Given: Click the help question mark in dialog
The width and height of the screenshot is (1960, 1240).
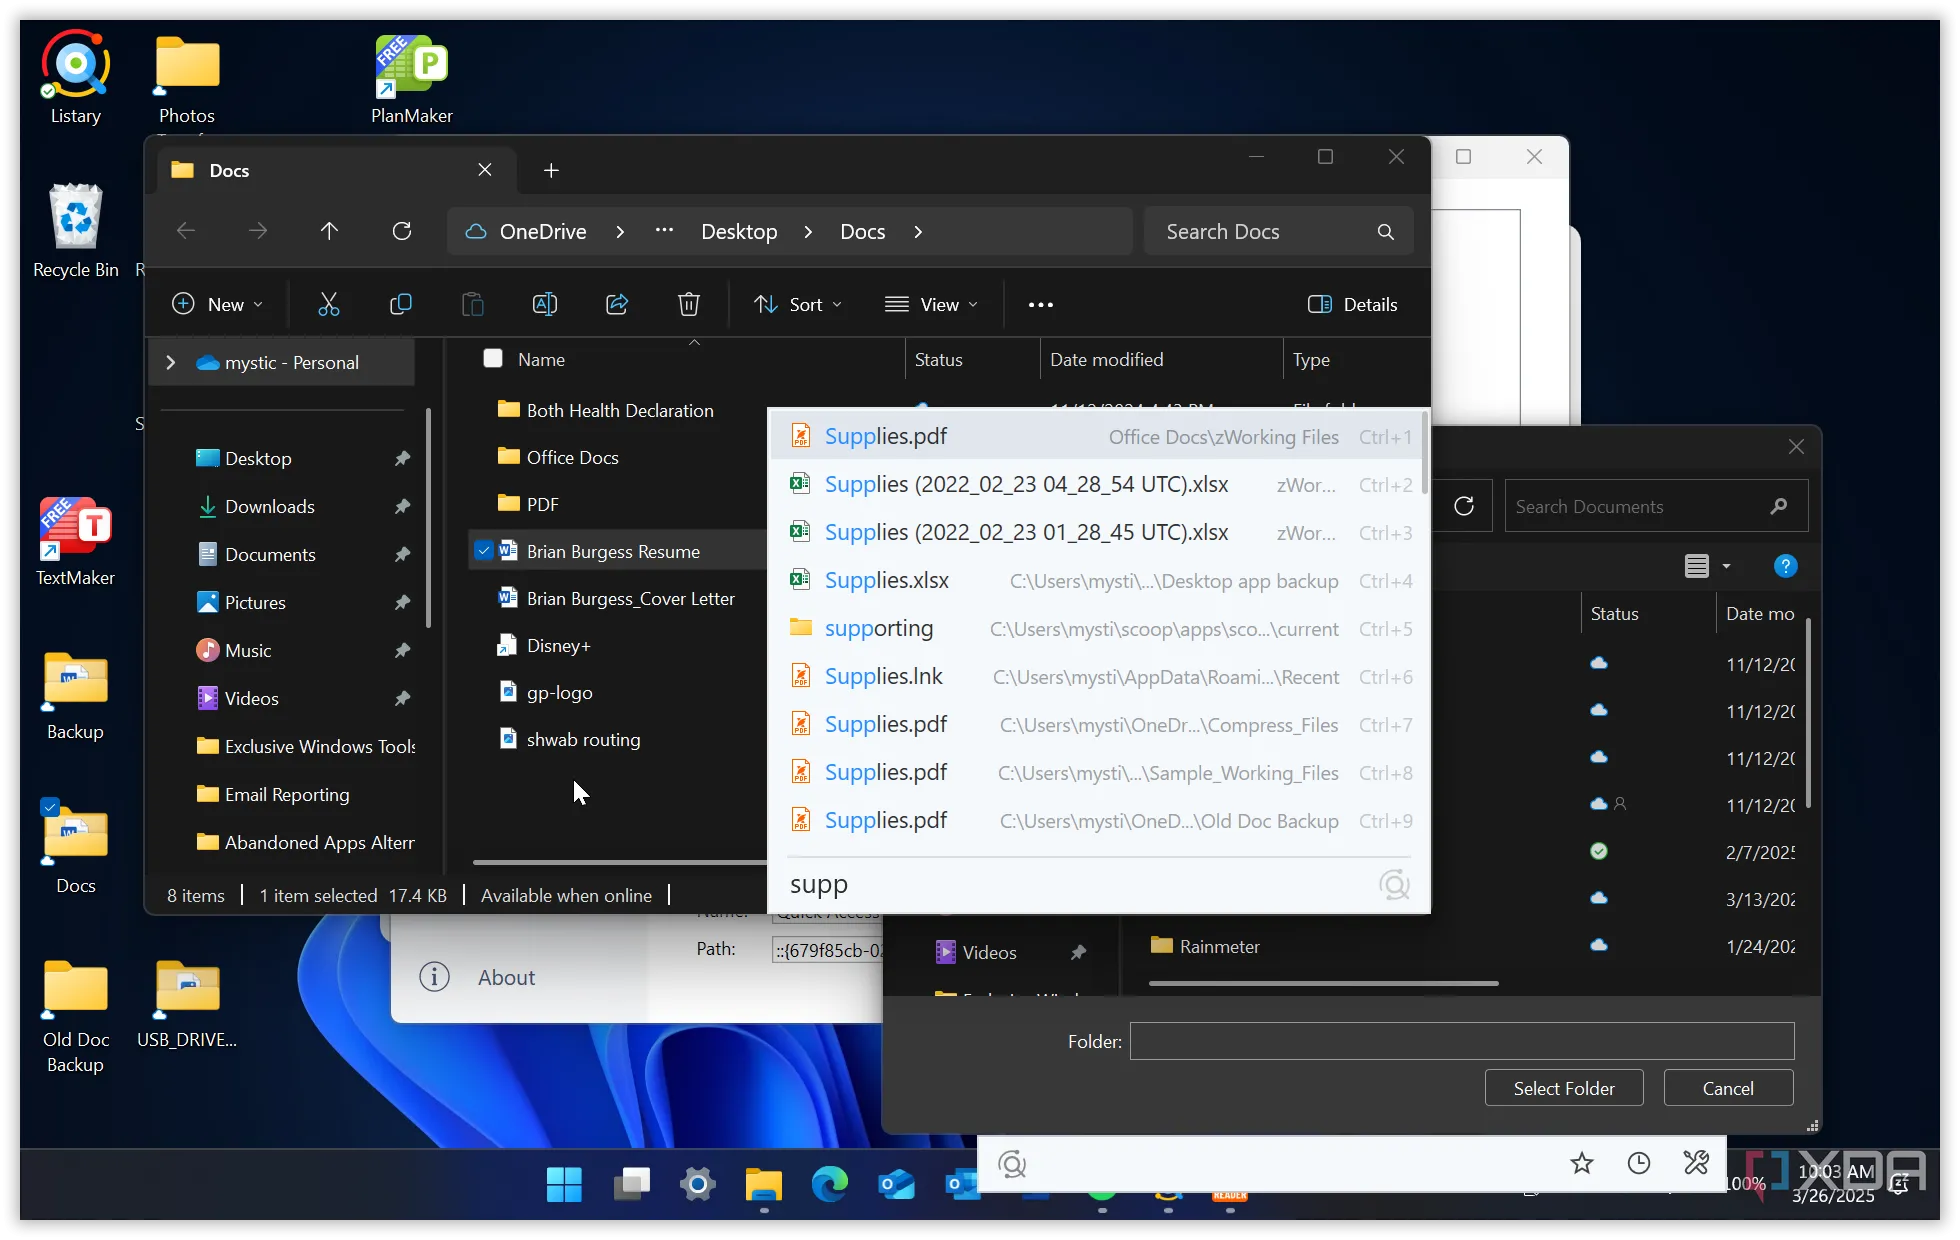Looking at the screenshot, I should [1785, 566].
